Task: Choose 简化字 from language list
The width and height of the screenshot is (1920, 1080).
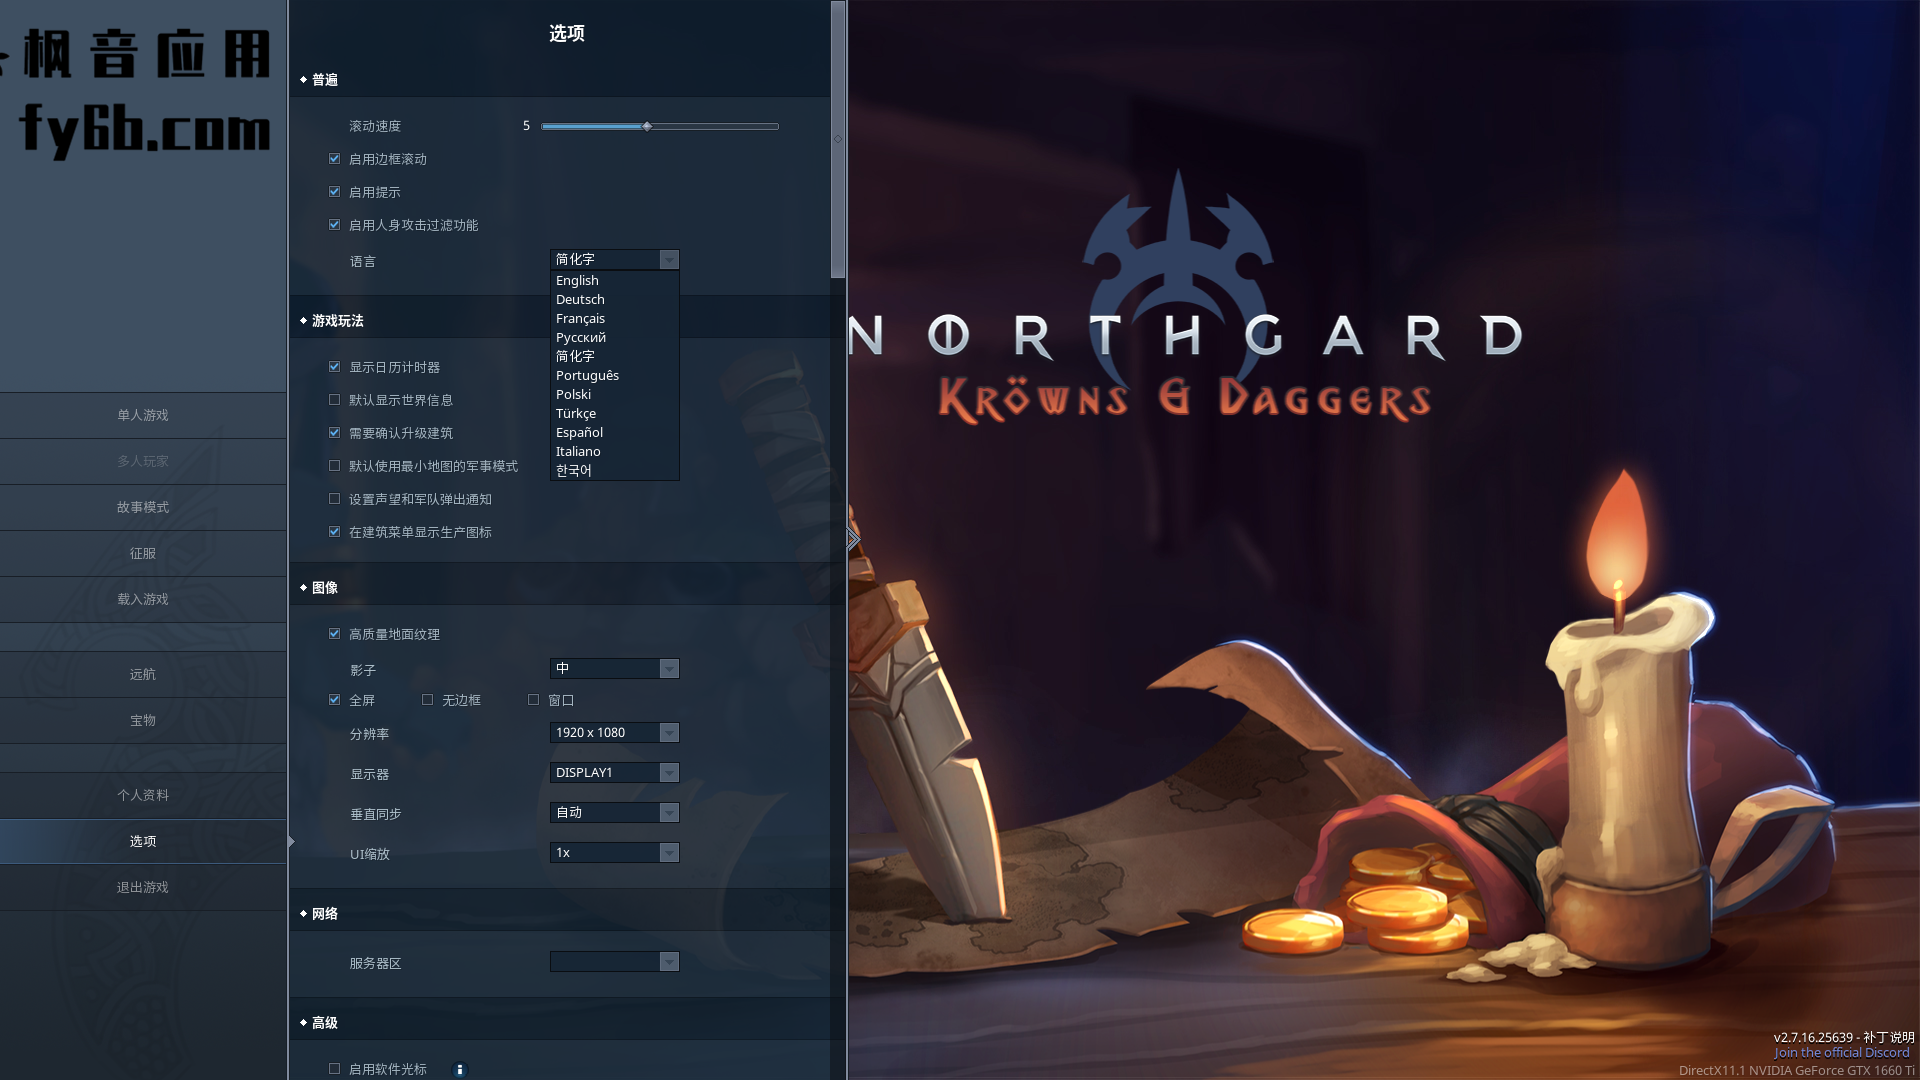Action: pos(615,357)
